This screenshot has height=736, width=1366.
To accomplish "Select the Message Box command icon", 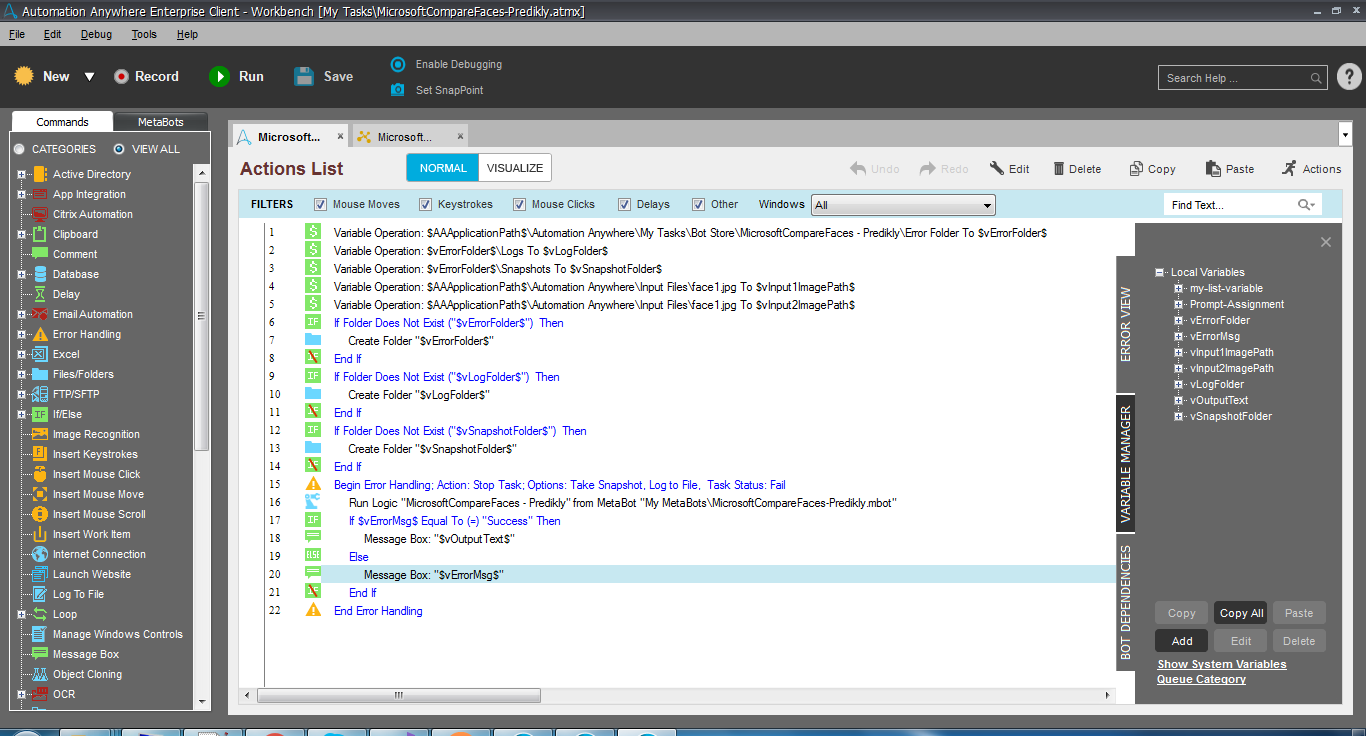I will pos(39,654).
